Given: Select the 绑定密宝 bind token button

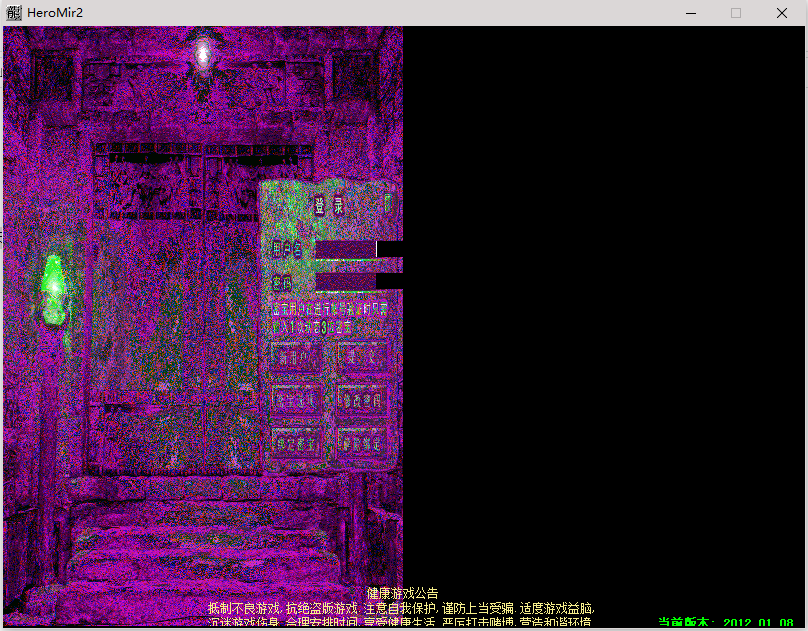Looking at the screenshot, I should click(296, 443).
